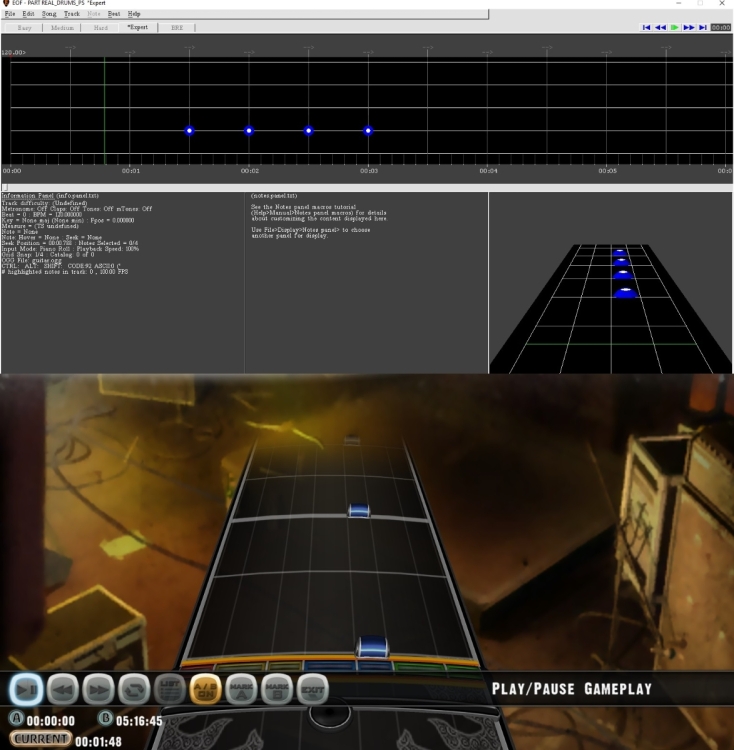Image resolution: width=734 pixels, height=750 pixels.
Task: Open the Beat menu
Action: [x=115, y=14]
